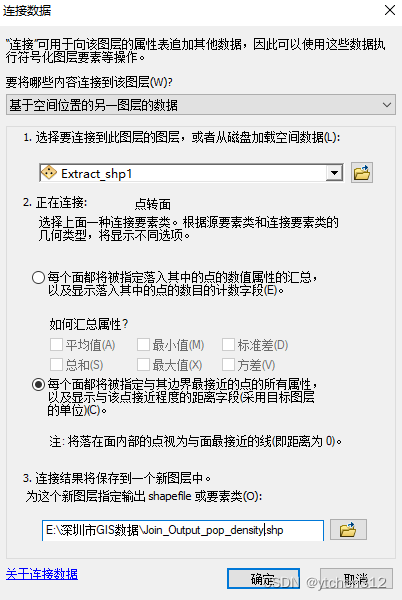
Task: Open folder browse icon beside Extract_shp1 layer
Action: [361, 173]
